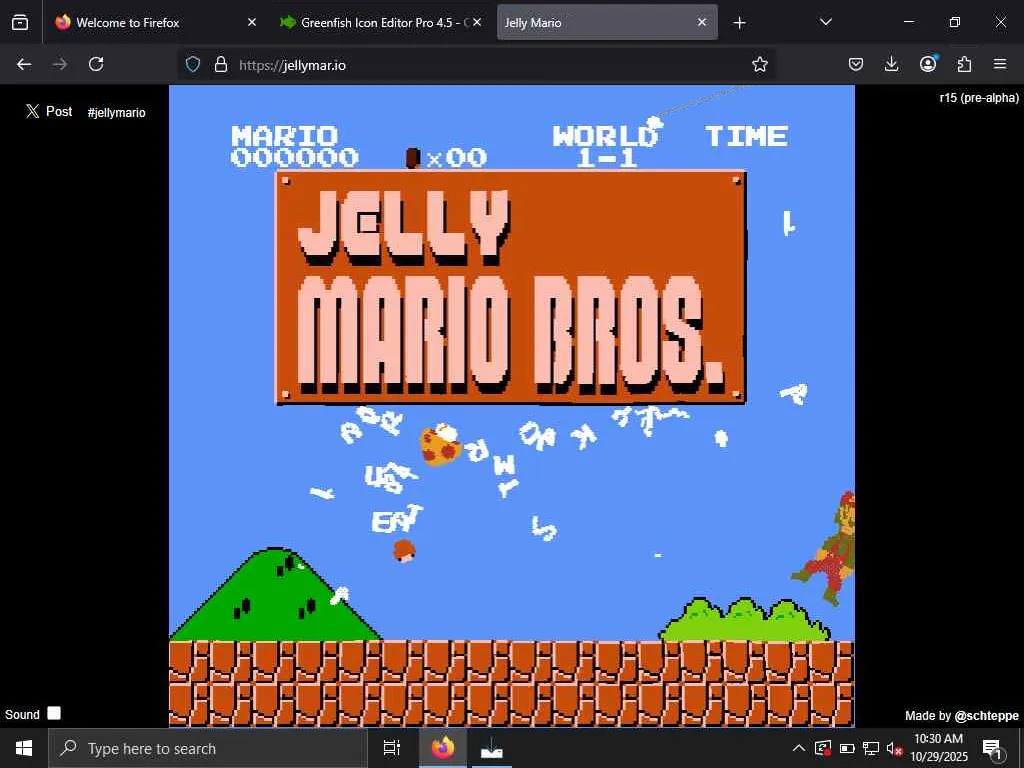The image size is (1024, 768).
Task: Open a new tab with plus button
Action: pos(739,23)
